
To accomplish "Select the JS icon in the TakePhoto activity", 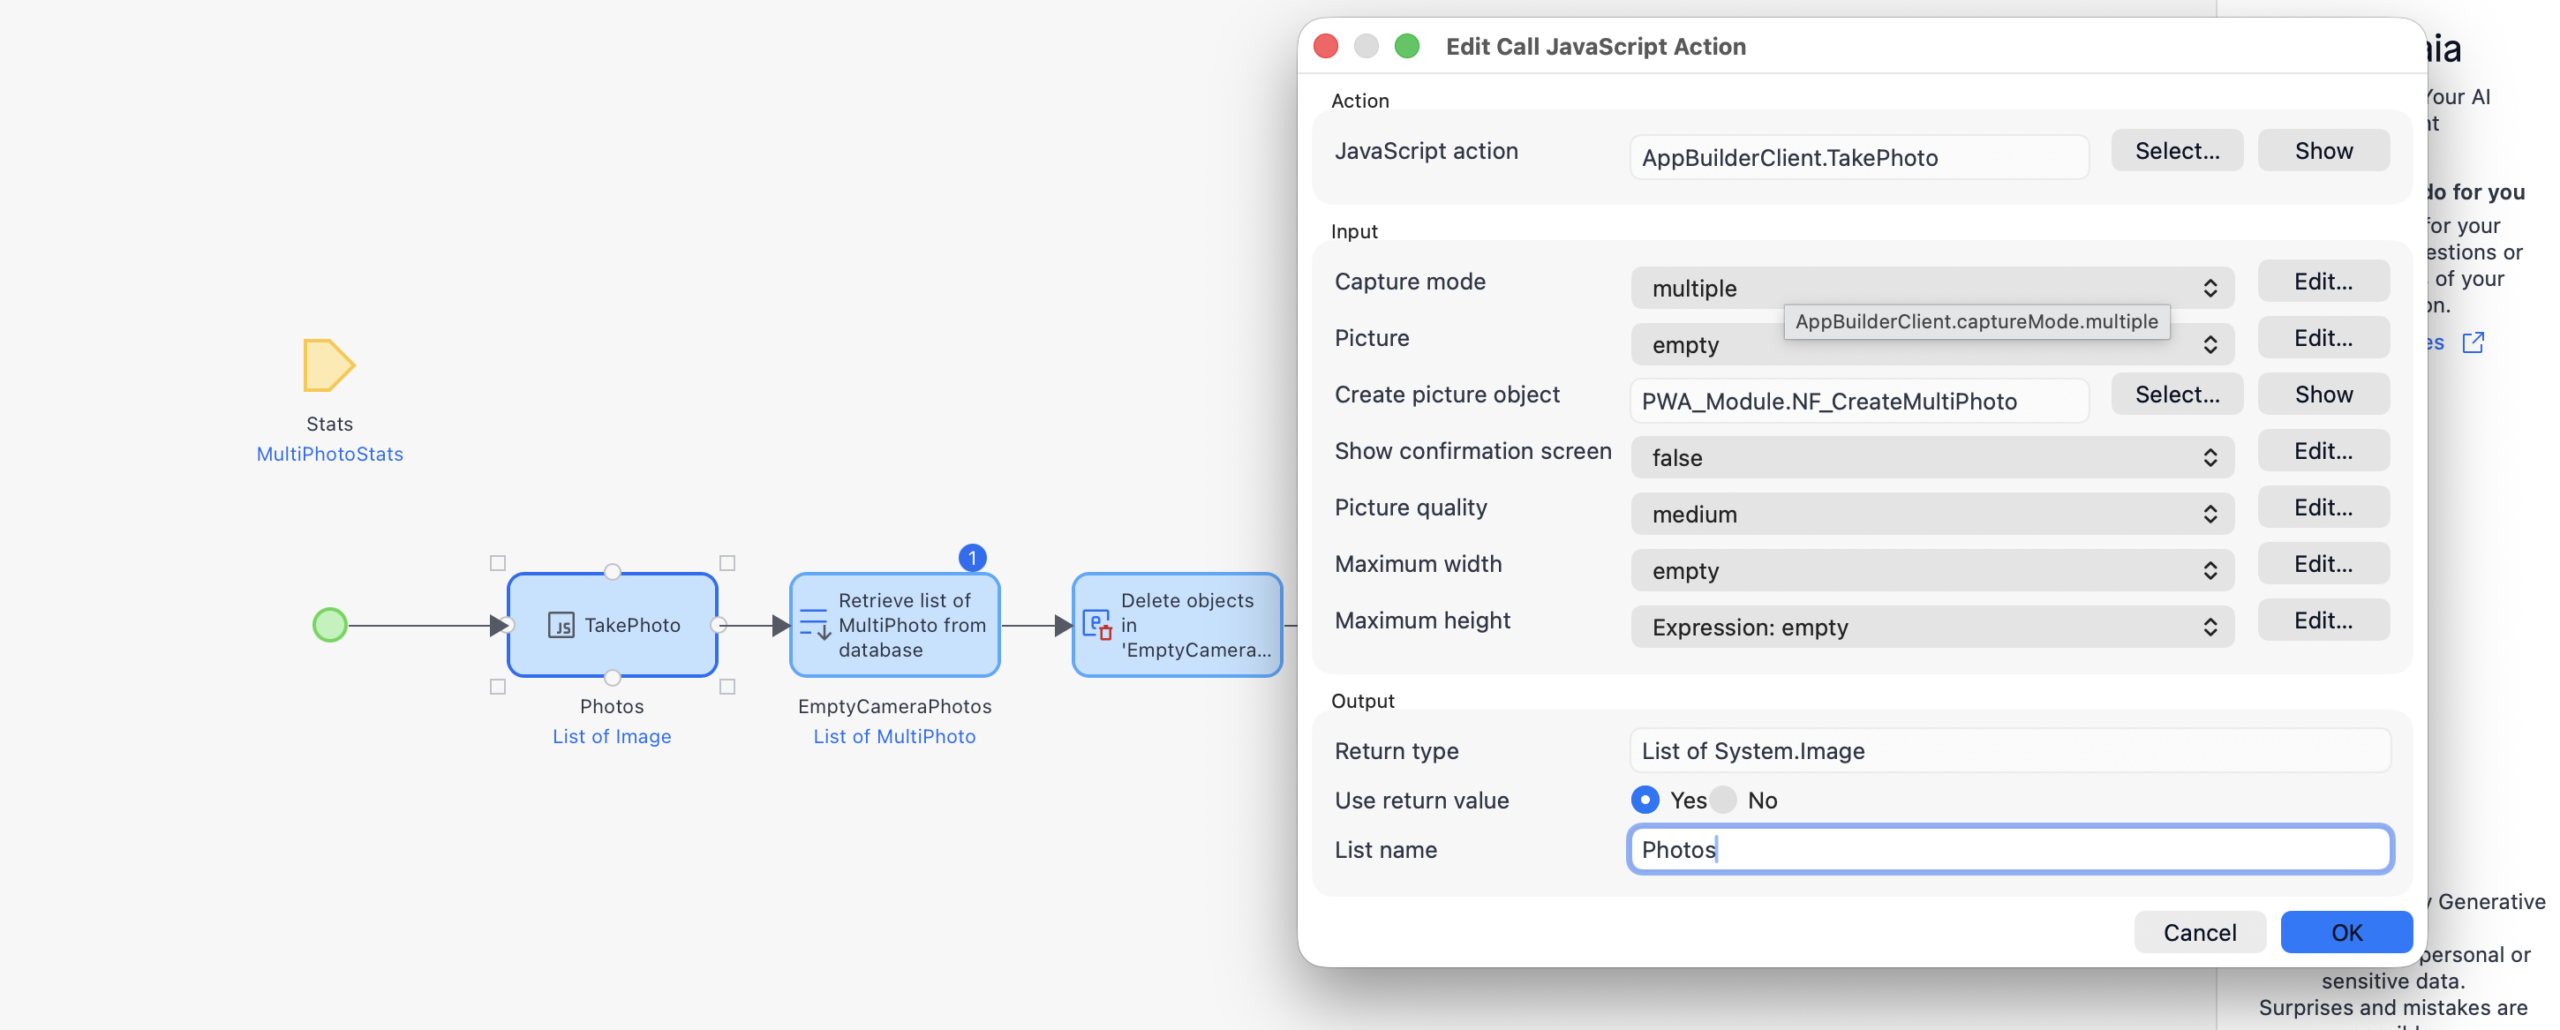I will (x=561, y=626).
